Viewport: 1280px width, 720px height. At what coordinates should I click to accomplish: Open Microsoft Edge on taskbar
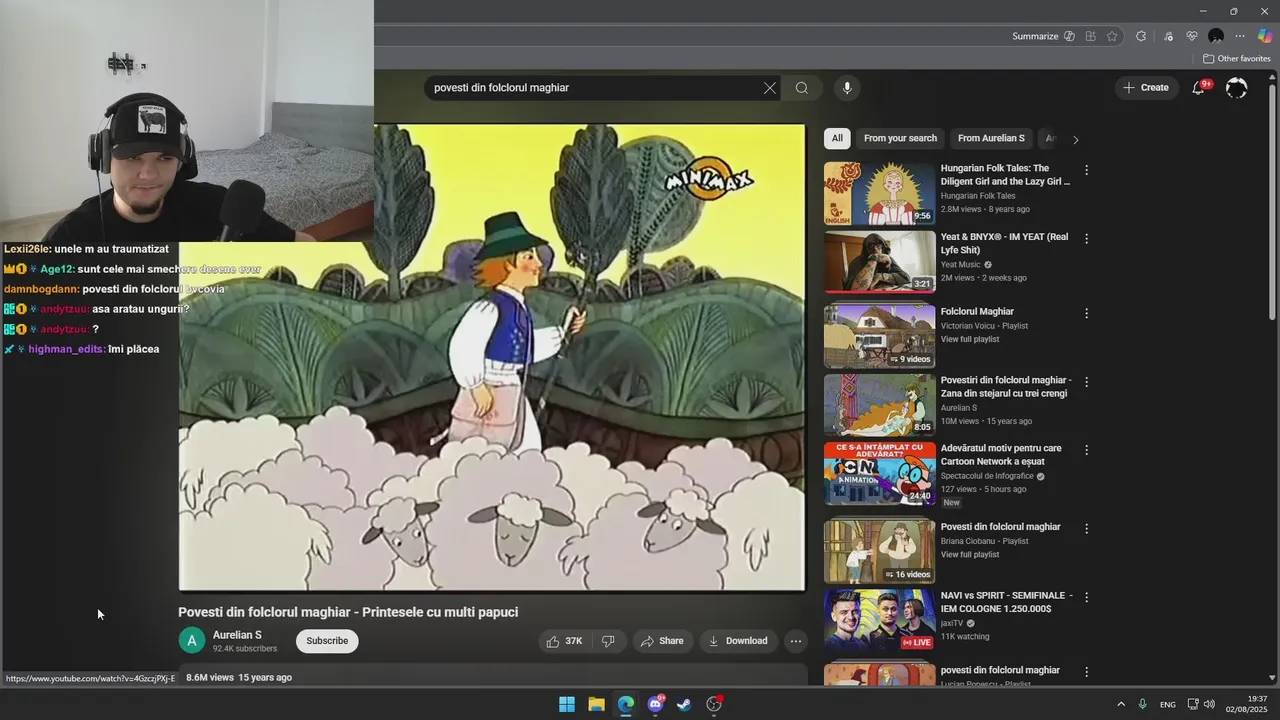626,704
